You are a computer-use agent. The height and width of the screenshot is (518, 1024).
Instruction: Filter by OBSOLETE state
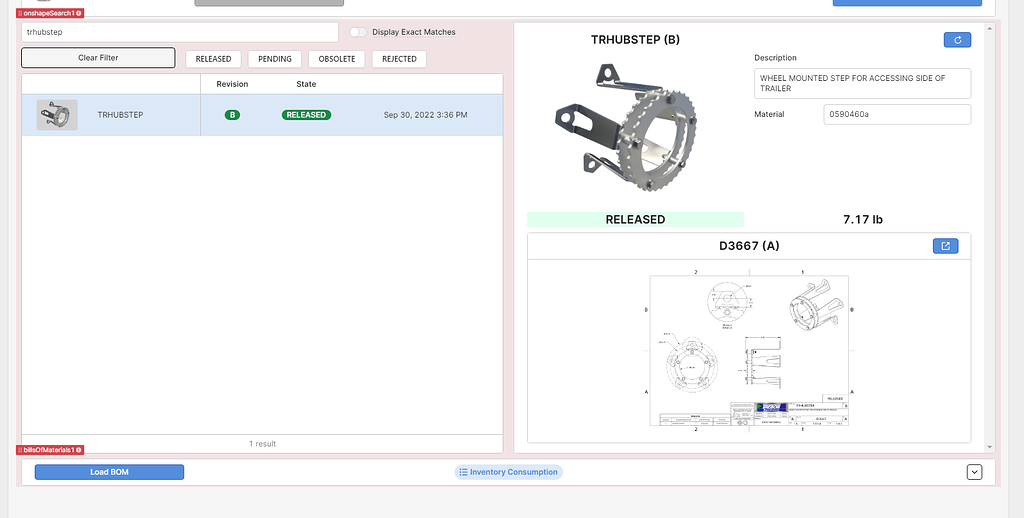pyautogui.click(x=337, y=59)
